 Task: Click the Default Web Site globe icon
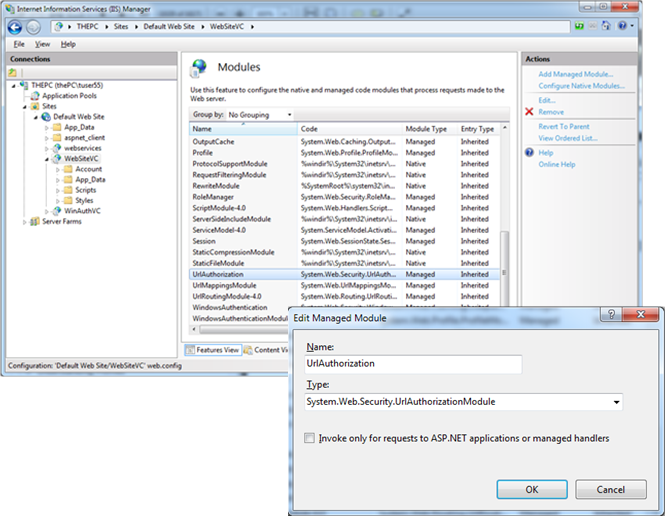coord(46,116)
